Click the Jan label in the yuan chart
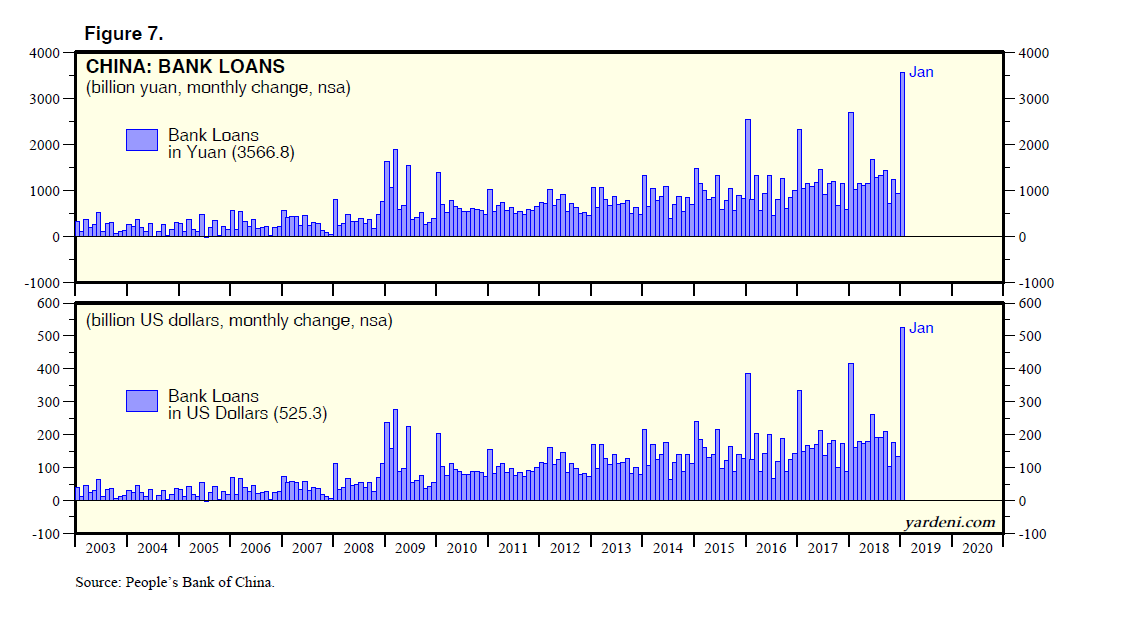 pos(921,72)
